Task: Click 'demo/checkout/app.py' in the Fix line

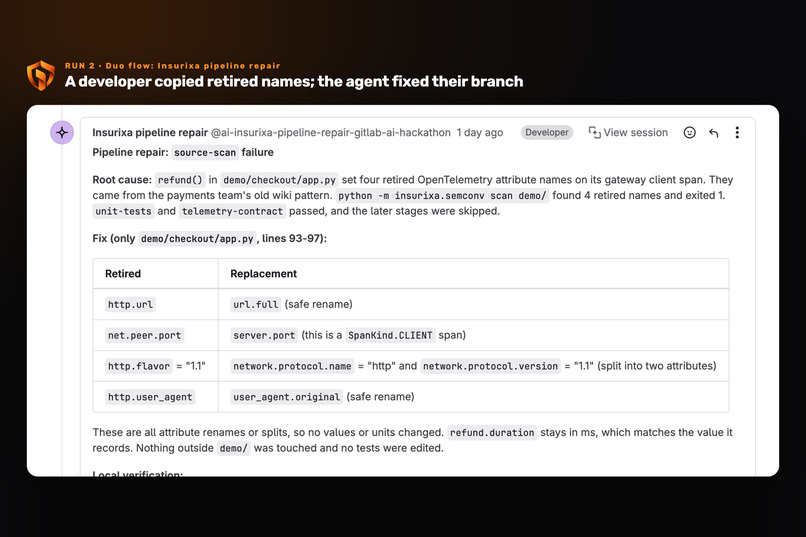Action: (197, 239)
